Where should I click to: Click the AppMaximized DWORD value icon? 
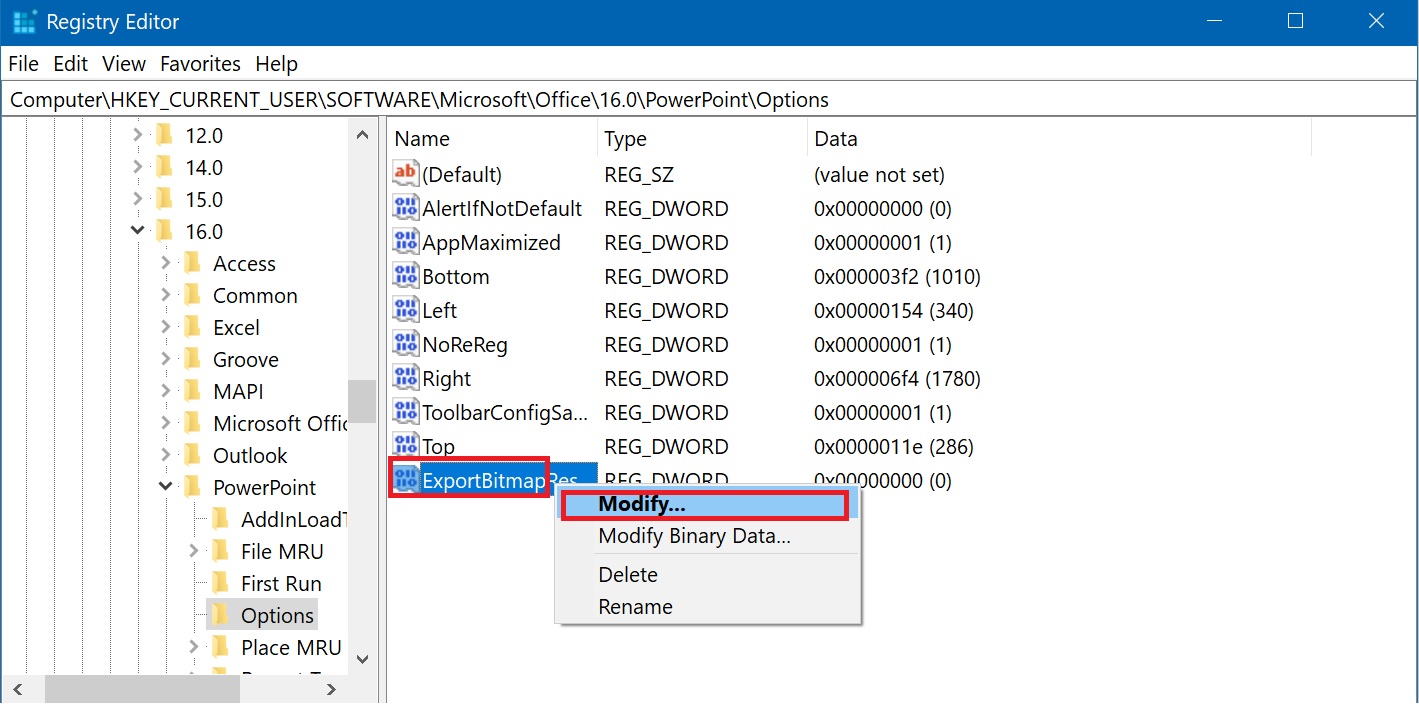coord(405,242)
